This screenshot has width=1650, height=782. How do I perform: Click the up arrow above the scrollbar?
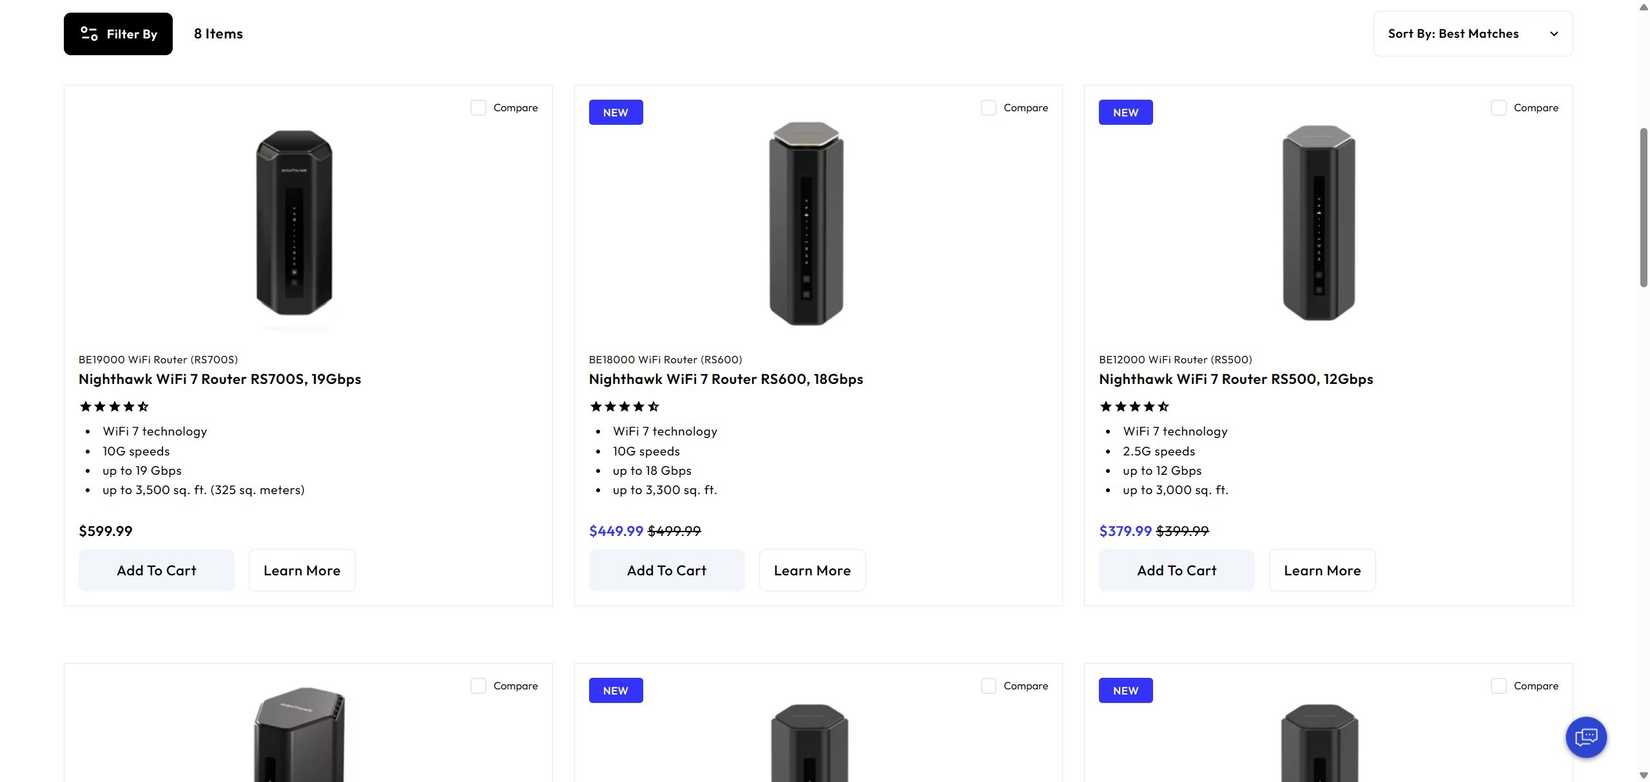[1643, 8]
